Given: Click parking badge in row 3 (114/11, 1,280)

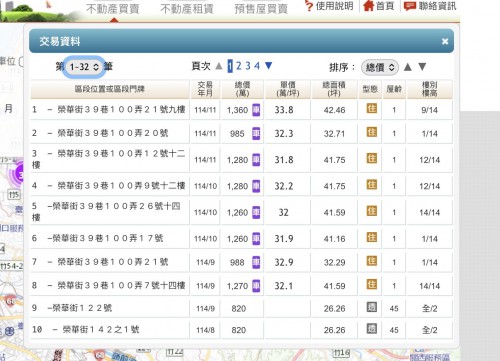Looking at the screenshot, I should [x=256, y=160].
